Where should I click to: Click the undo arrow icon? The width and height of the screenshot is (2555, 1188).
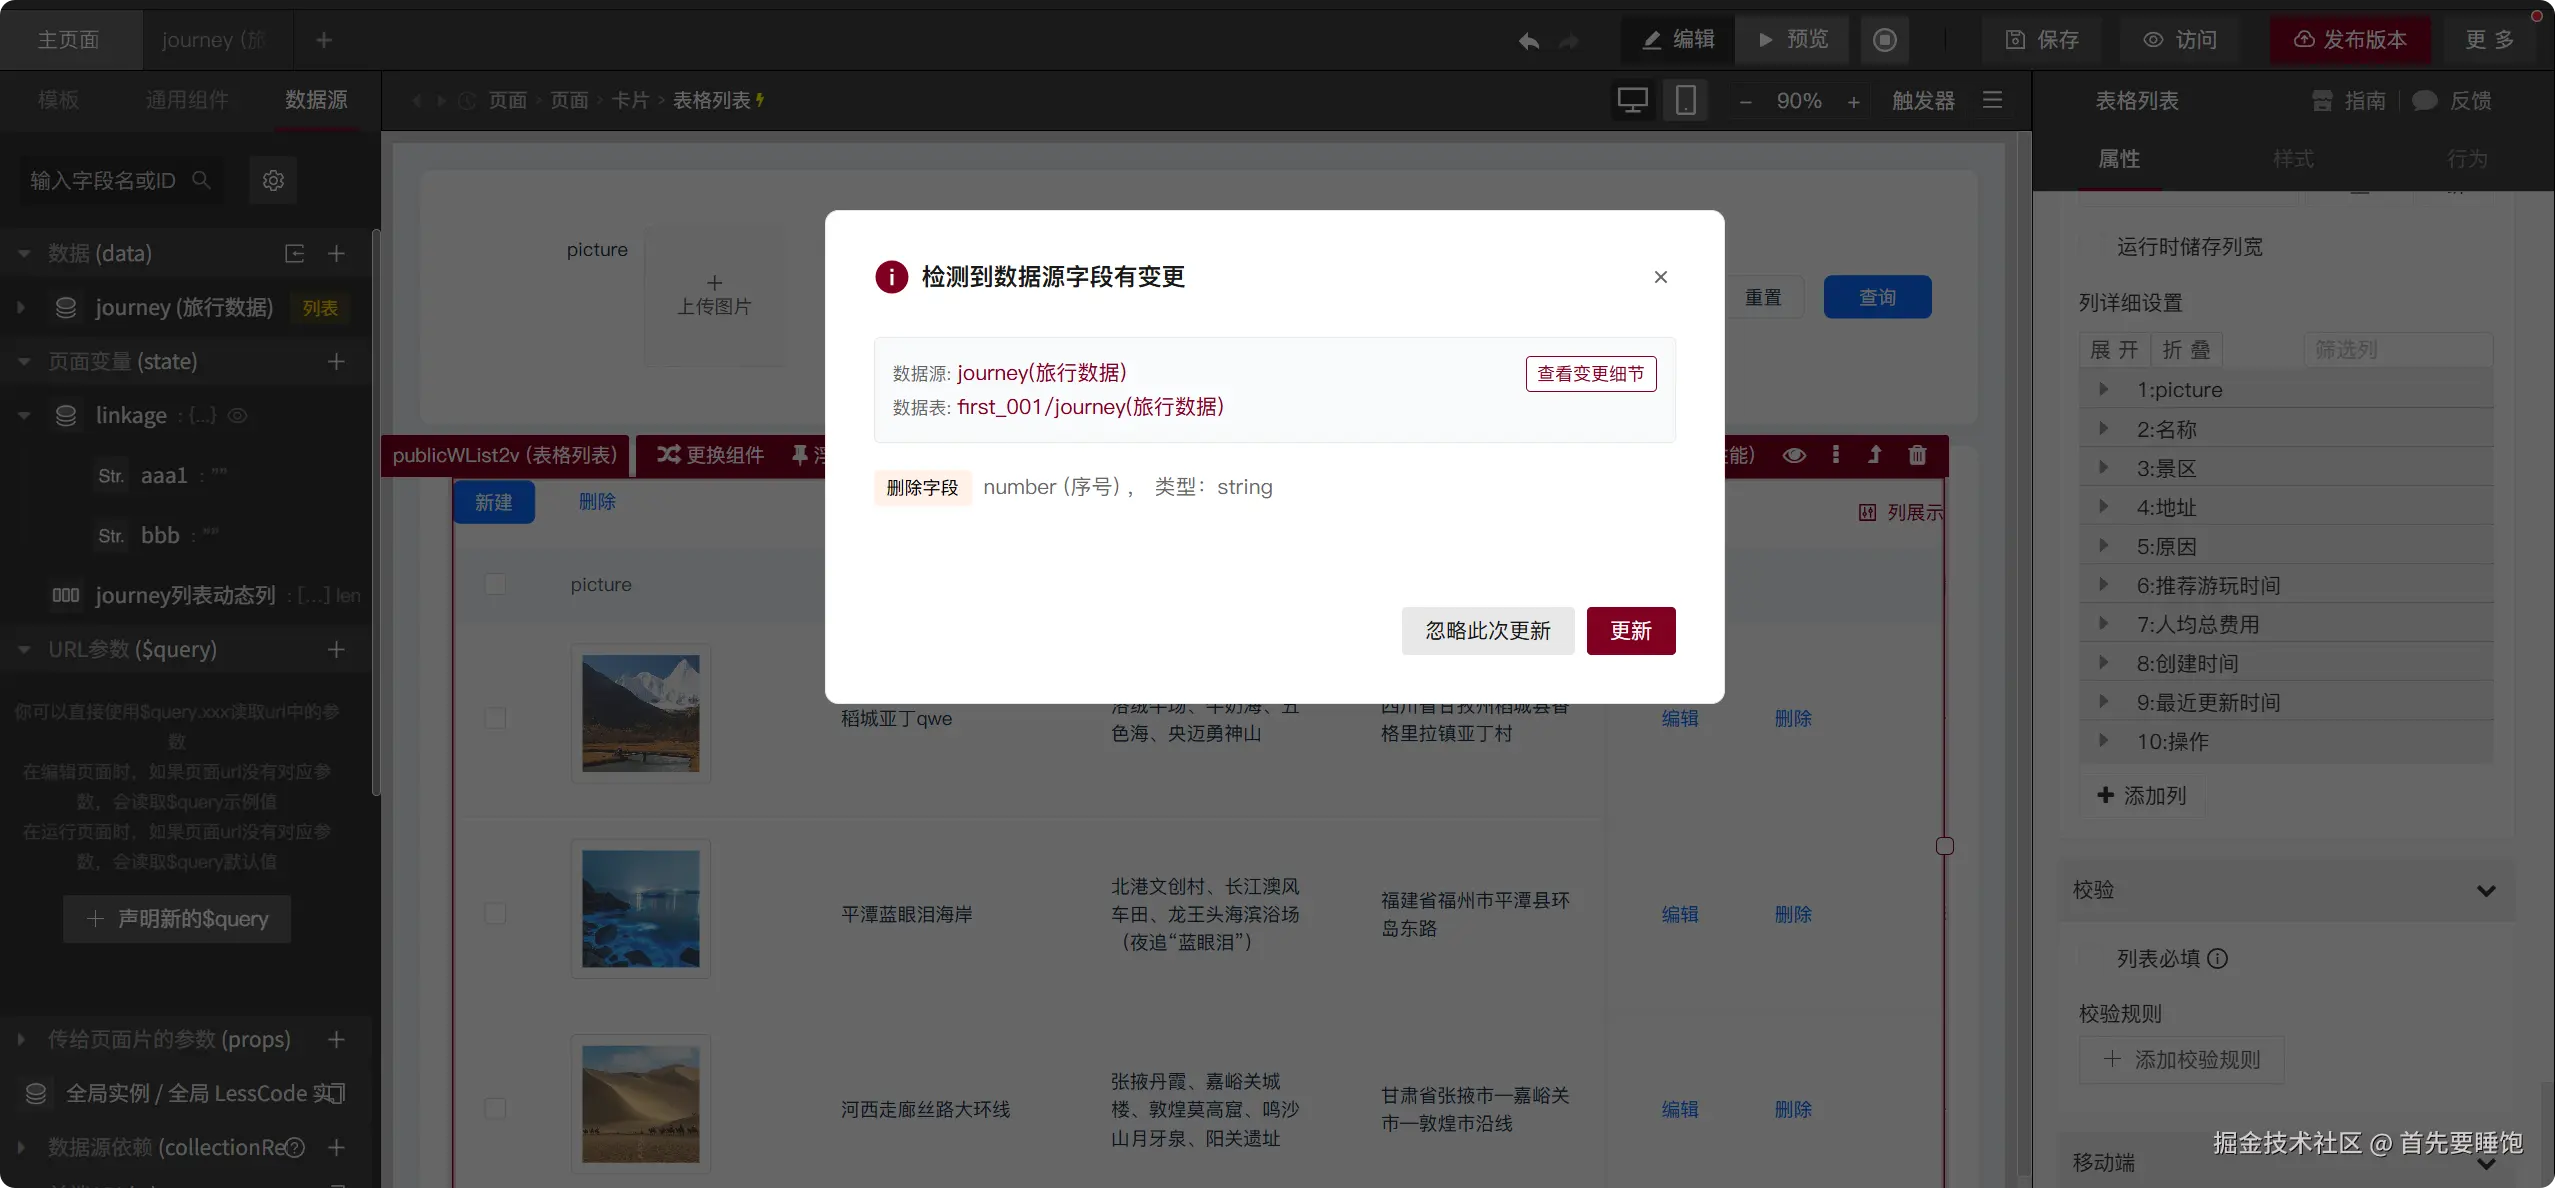click(x=1528, y=41)
